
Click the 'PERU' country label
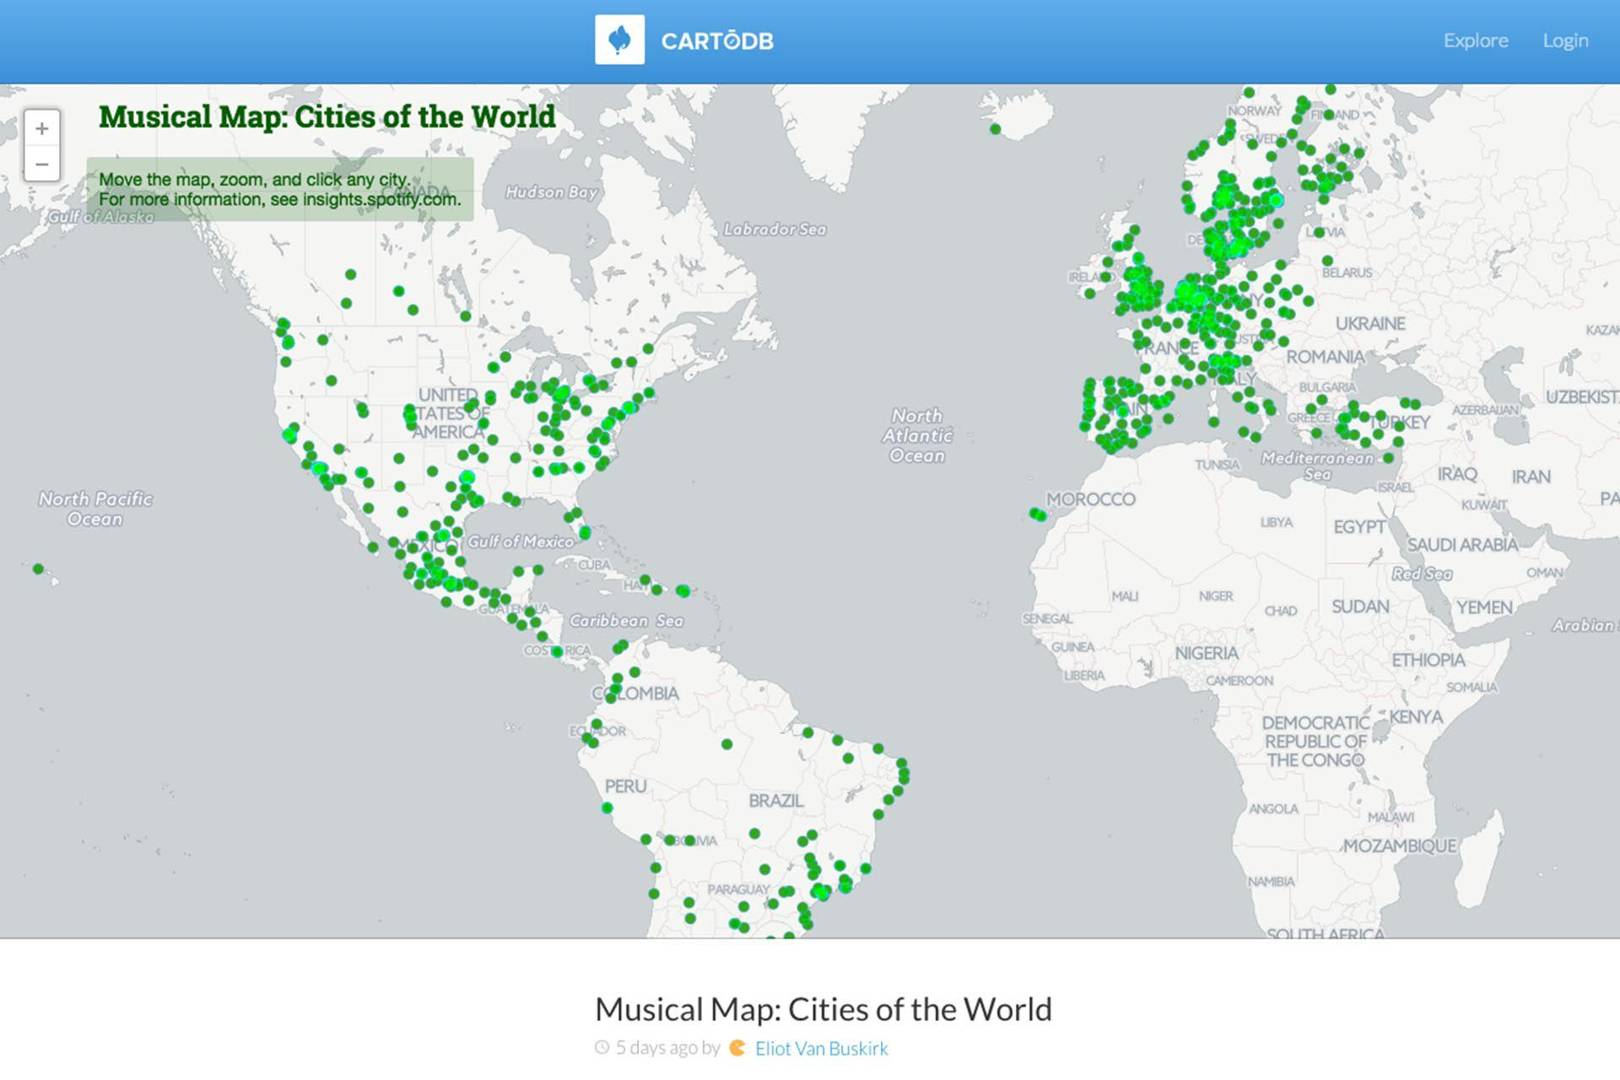625,787
